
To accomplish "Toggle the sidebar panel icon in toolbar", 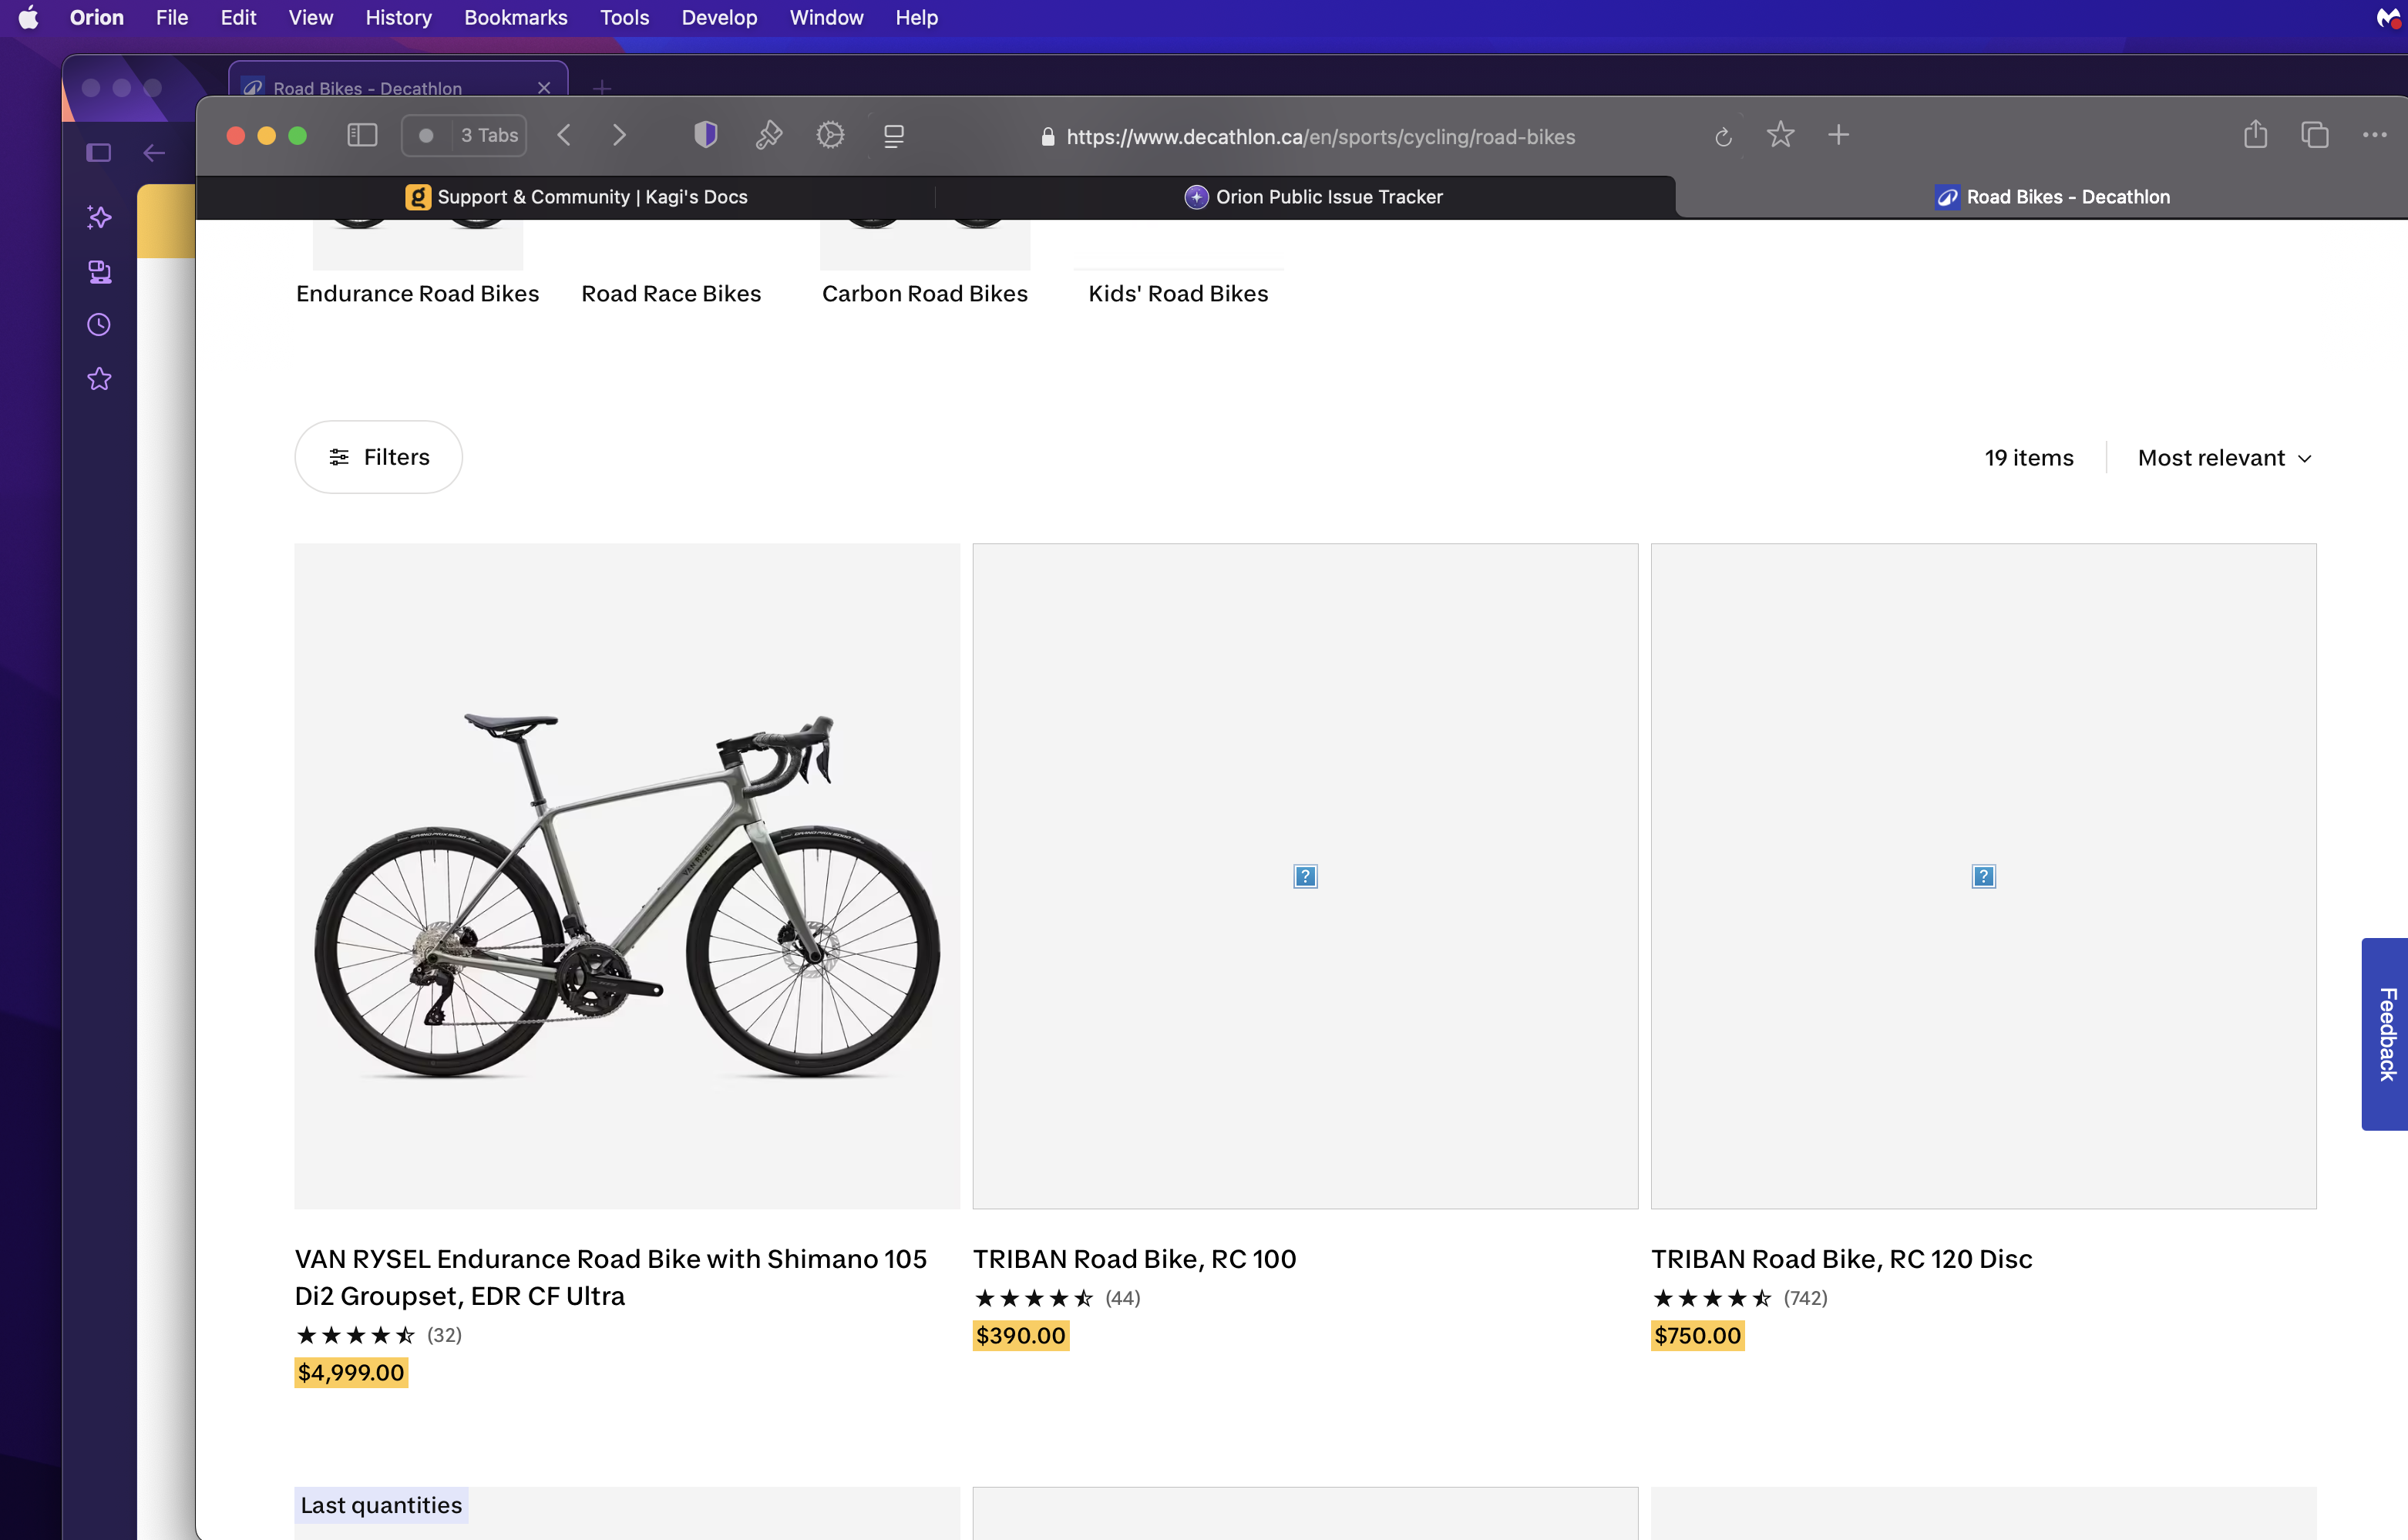I will tap(362, 135).
